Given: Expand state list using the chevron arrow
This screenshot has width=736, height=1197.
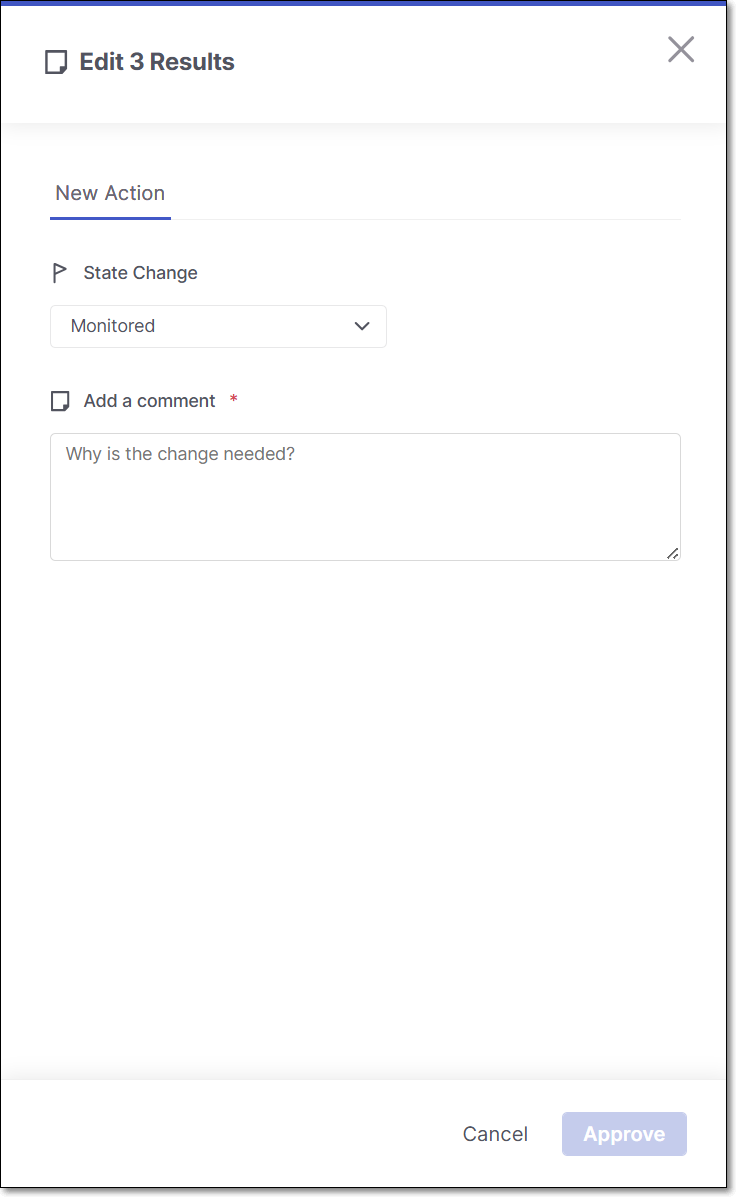Looking at the screenshot, I should click(x=362, y=326).
